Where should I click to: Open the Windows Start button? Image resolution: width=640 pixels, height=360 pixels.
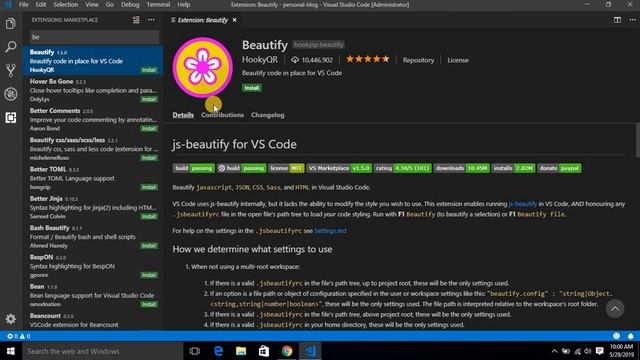[11, 351]
